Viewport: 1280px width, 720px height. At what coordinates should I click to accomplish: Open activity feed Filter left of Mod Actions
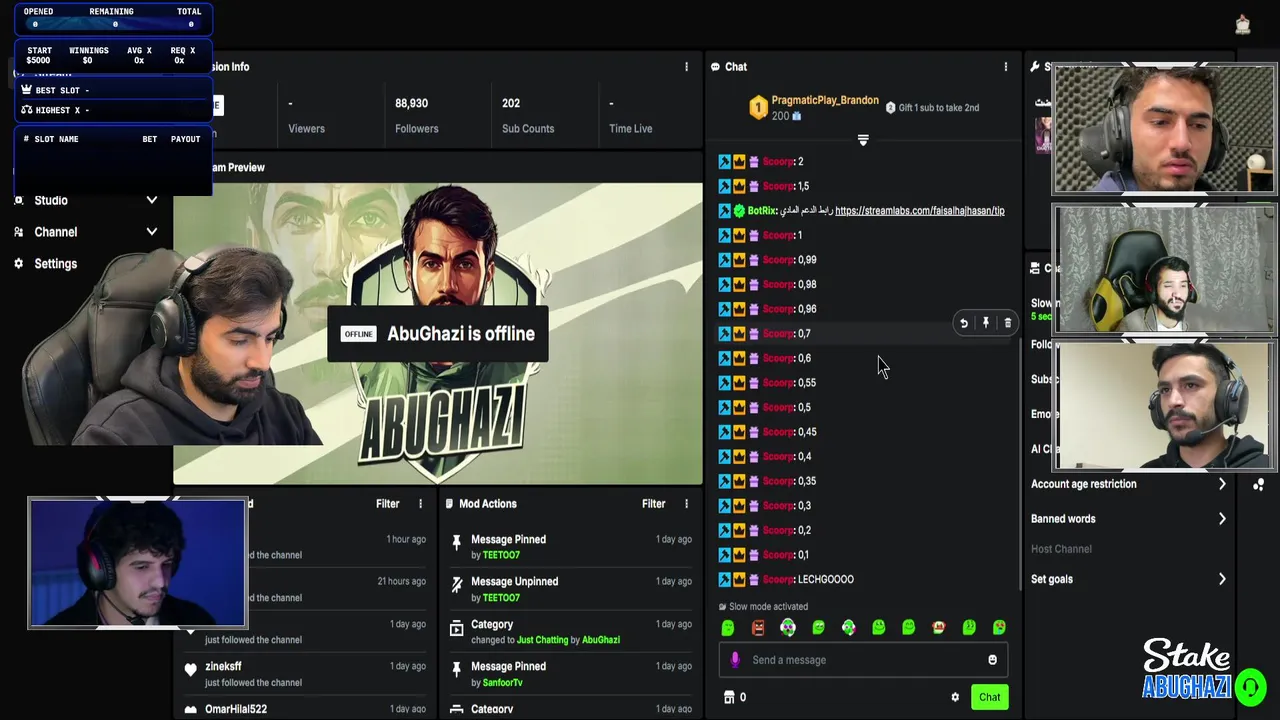tap(387, 504)
